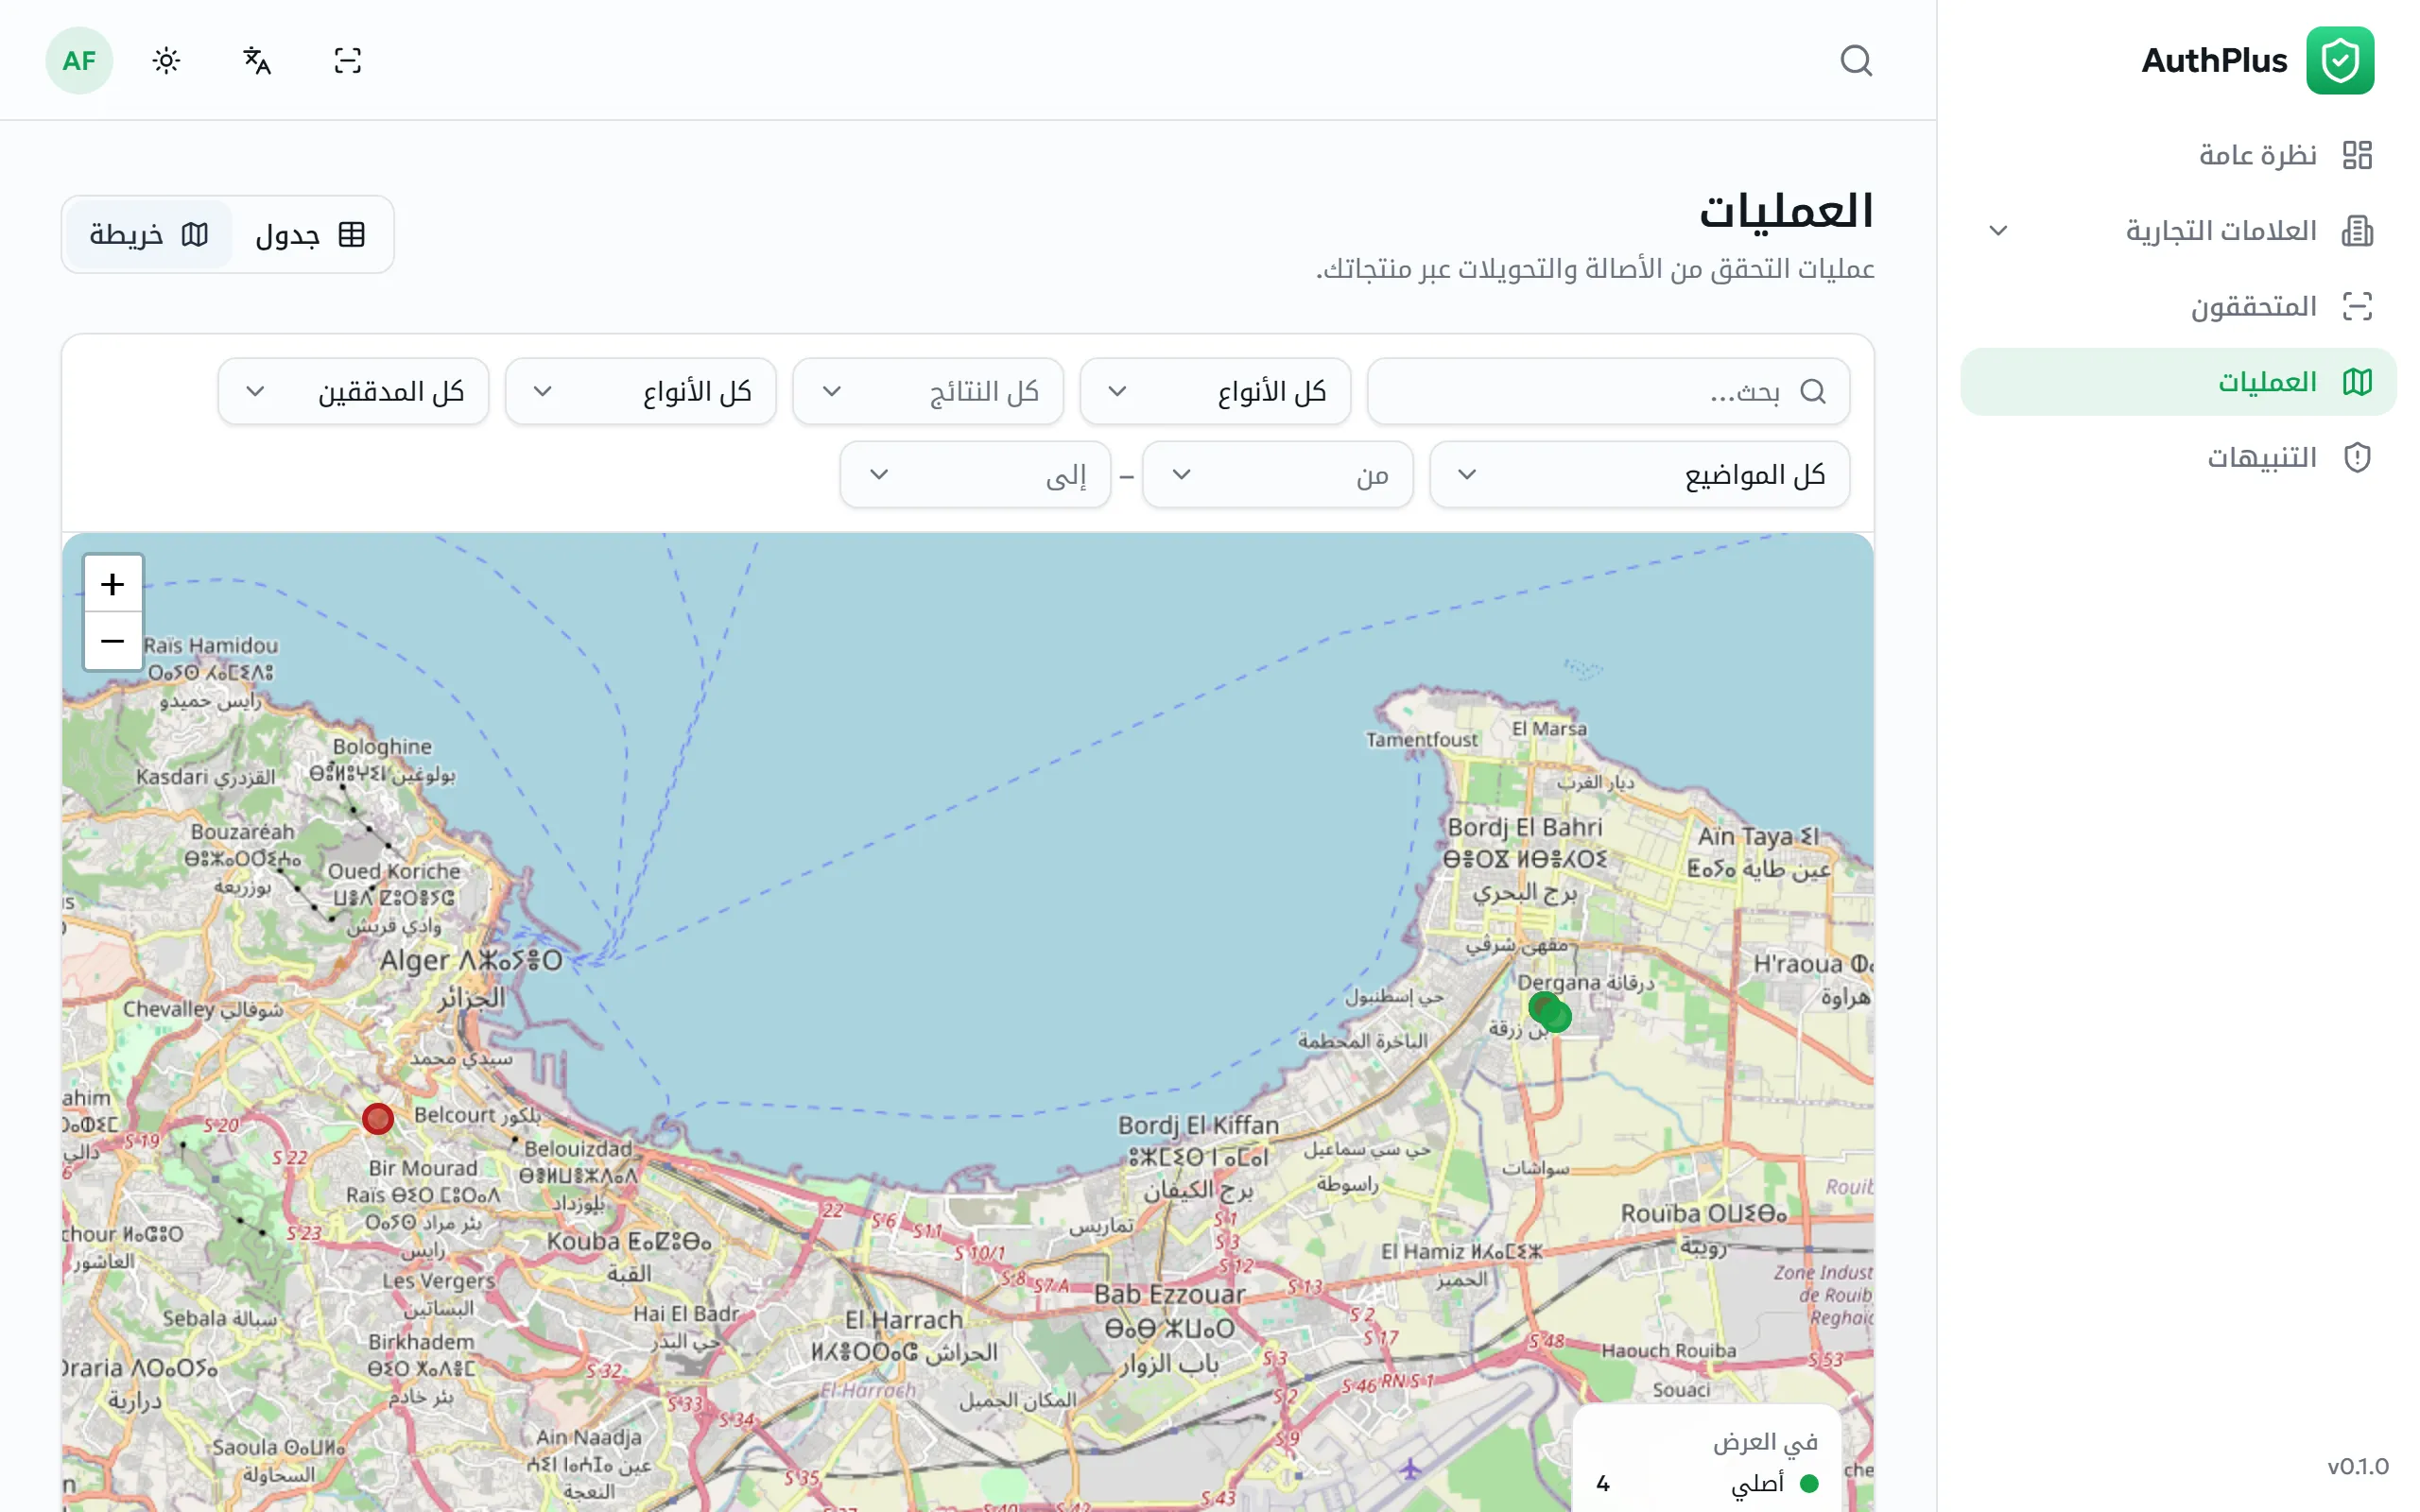Click the shield alert icon beside التنبيهات
This screenshot has height=1512, width=2420.
point(2357,458)
